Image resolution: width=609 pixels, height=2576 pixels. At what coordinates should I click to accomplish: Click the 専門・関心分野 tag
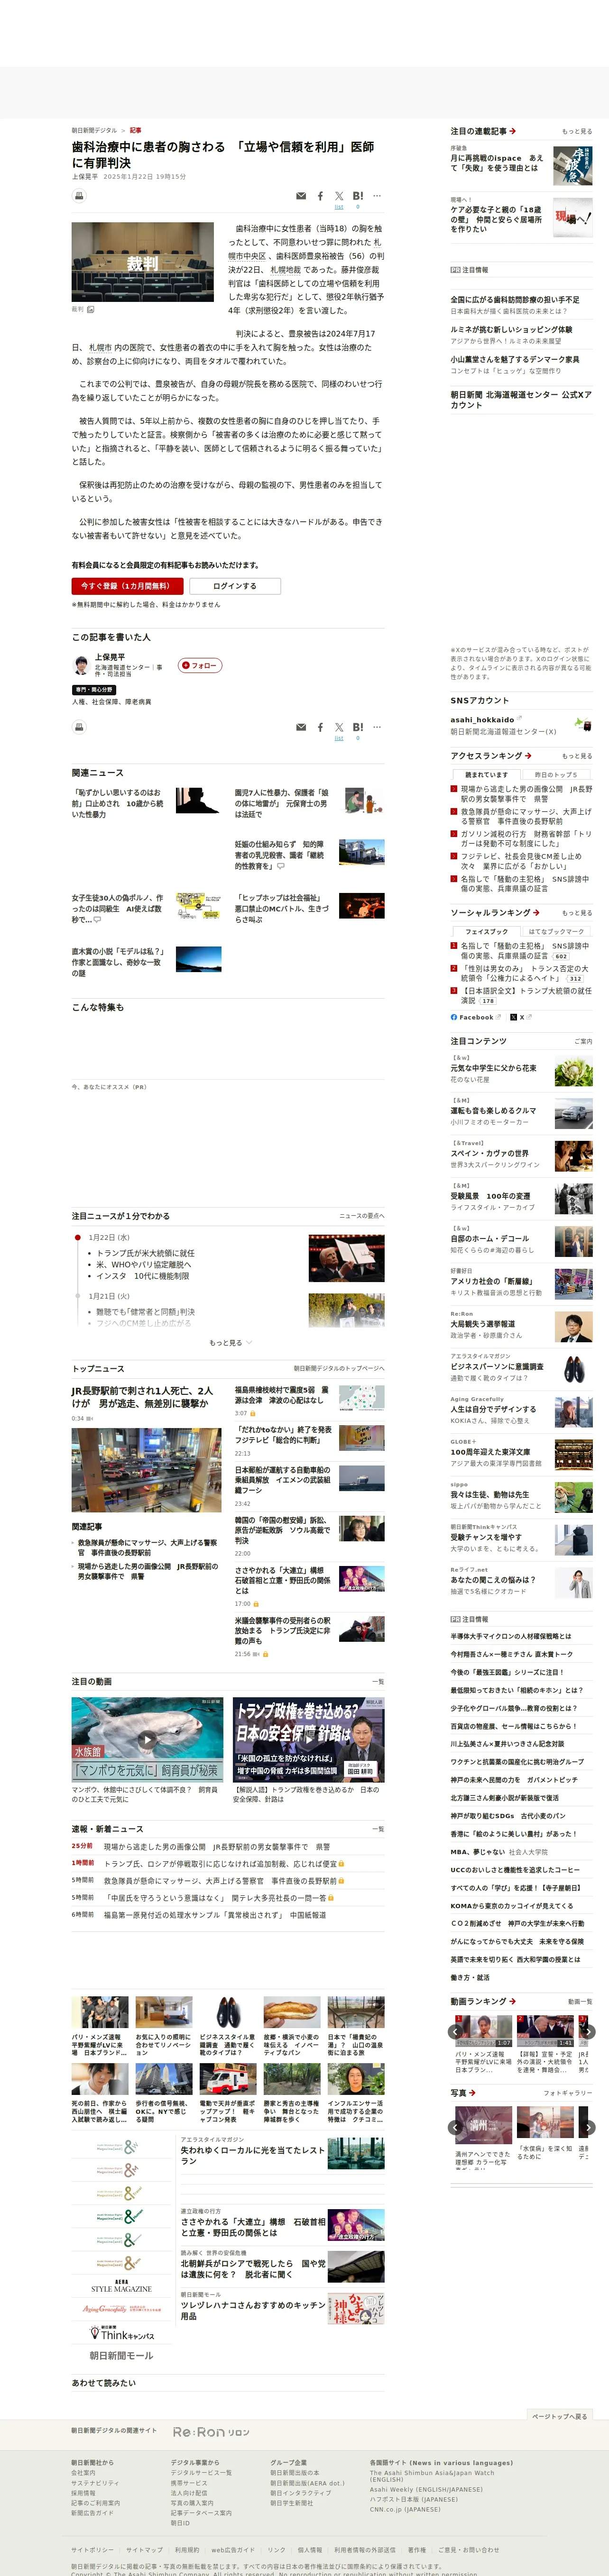point(94,690)
